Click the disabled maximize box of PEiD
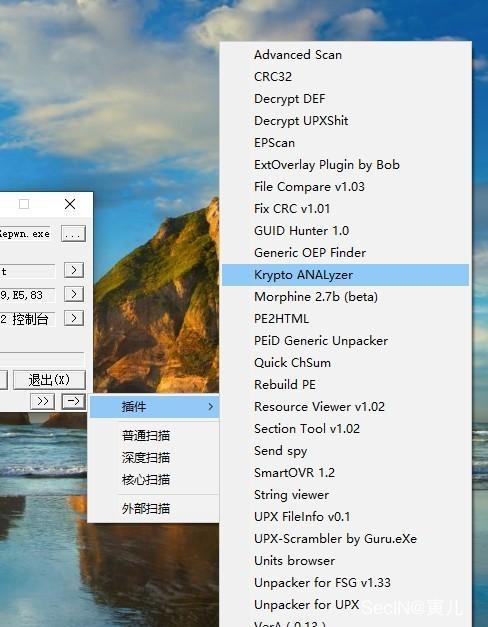This screenshot has width=488, height=627. coord(24,204)
